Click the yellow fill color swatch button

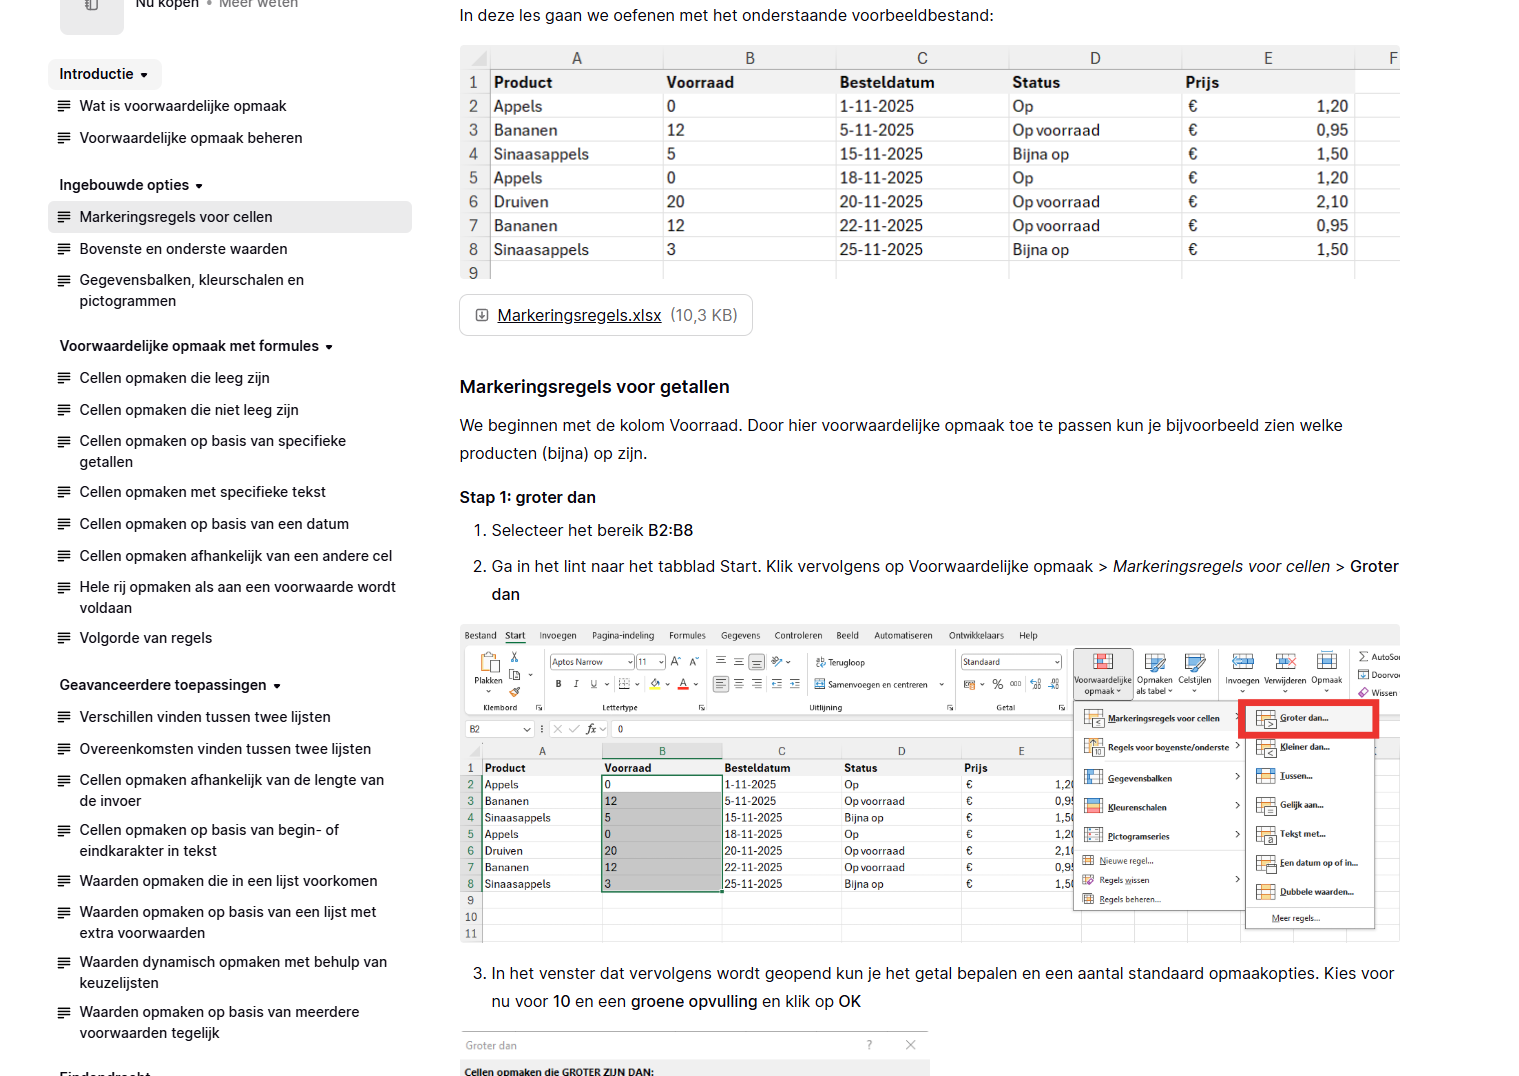pyautogui.click(x=655, y=685)
